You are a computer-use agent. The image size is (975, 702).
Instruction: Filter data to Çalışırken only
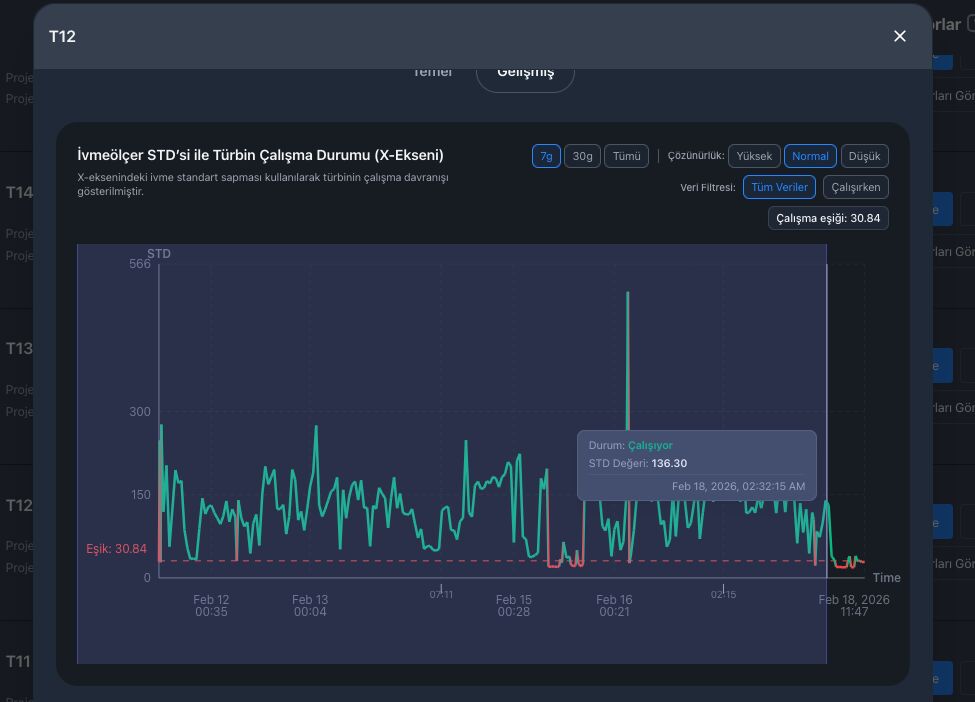tap(856, 187)
